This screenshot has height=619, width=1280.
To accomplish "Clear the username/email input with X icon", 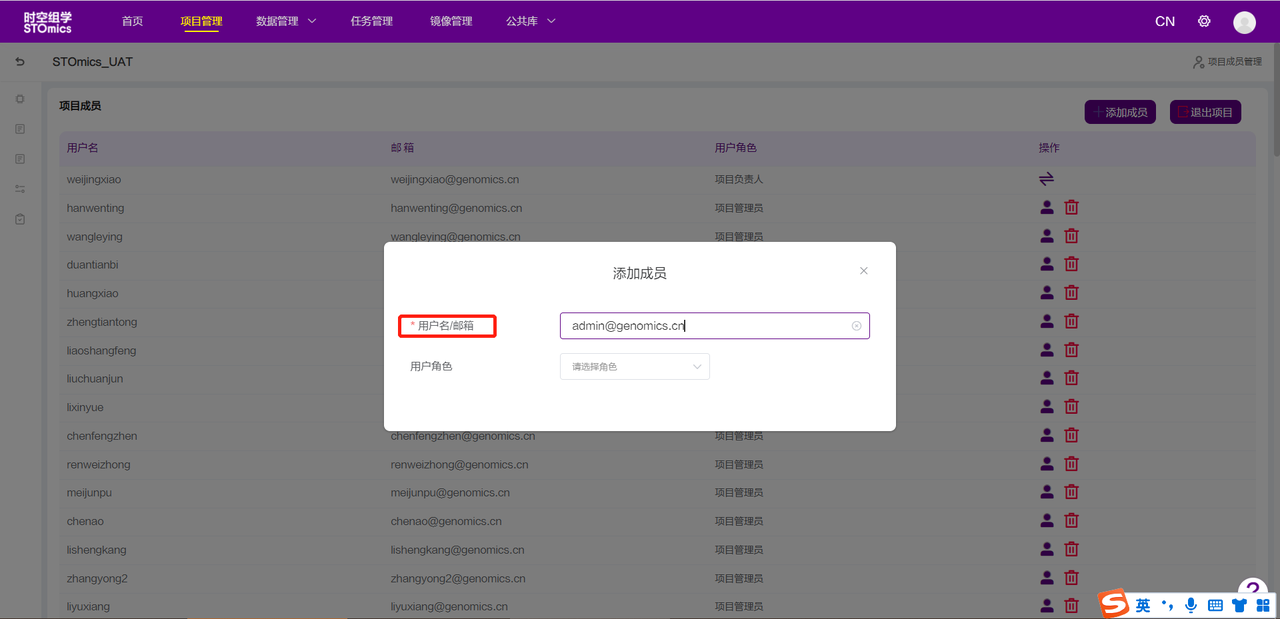I will coord(856,326).
